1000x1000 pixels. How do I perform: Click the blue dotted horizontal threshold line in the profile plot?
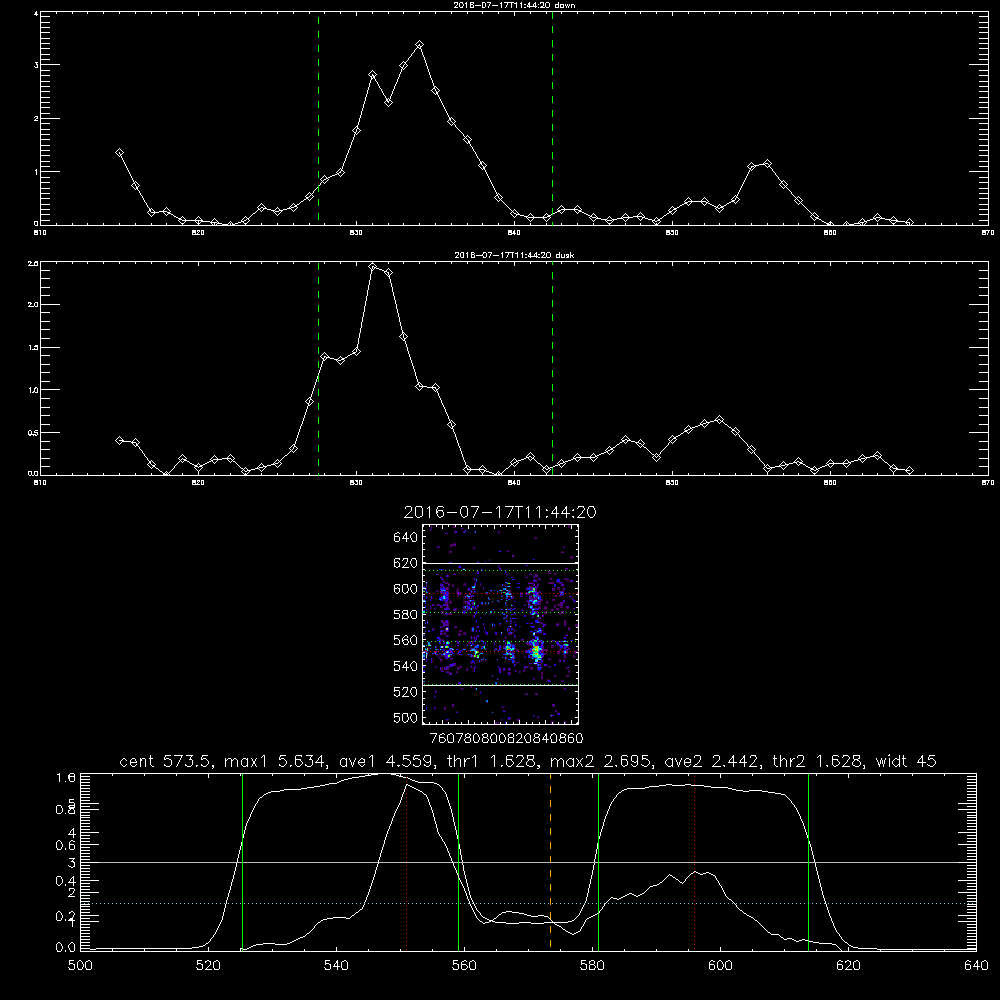tap(528, 904)
